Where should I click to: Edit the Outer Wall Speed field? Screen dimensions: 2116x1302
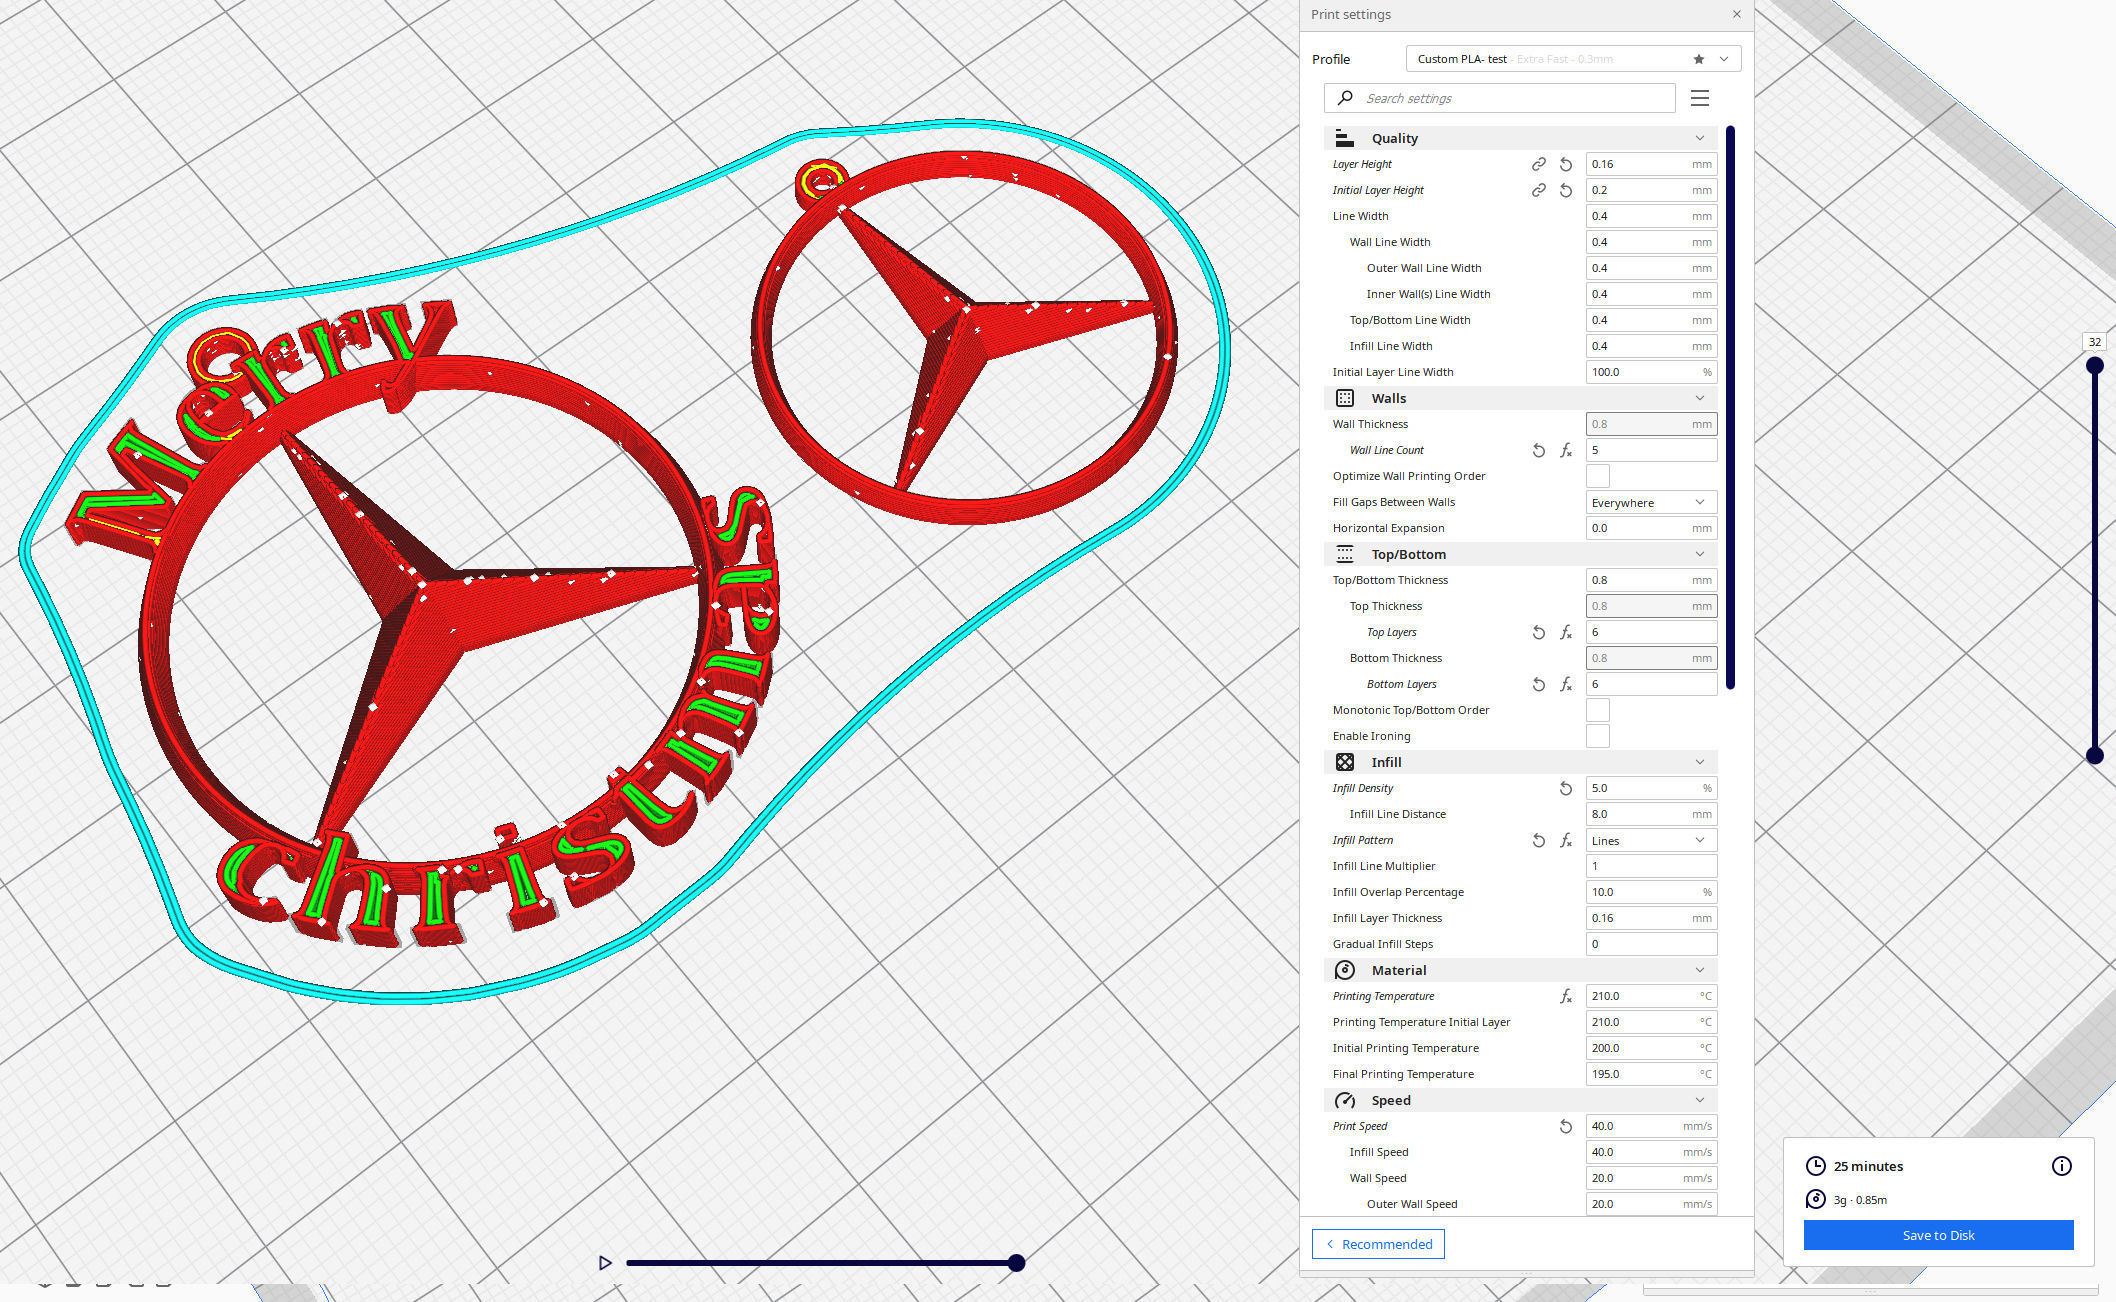pyautogui.click(x=1651, y=1204)
